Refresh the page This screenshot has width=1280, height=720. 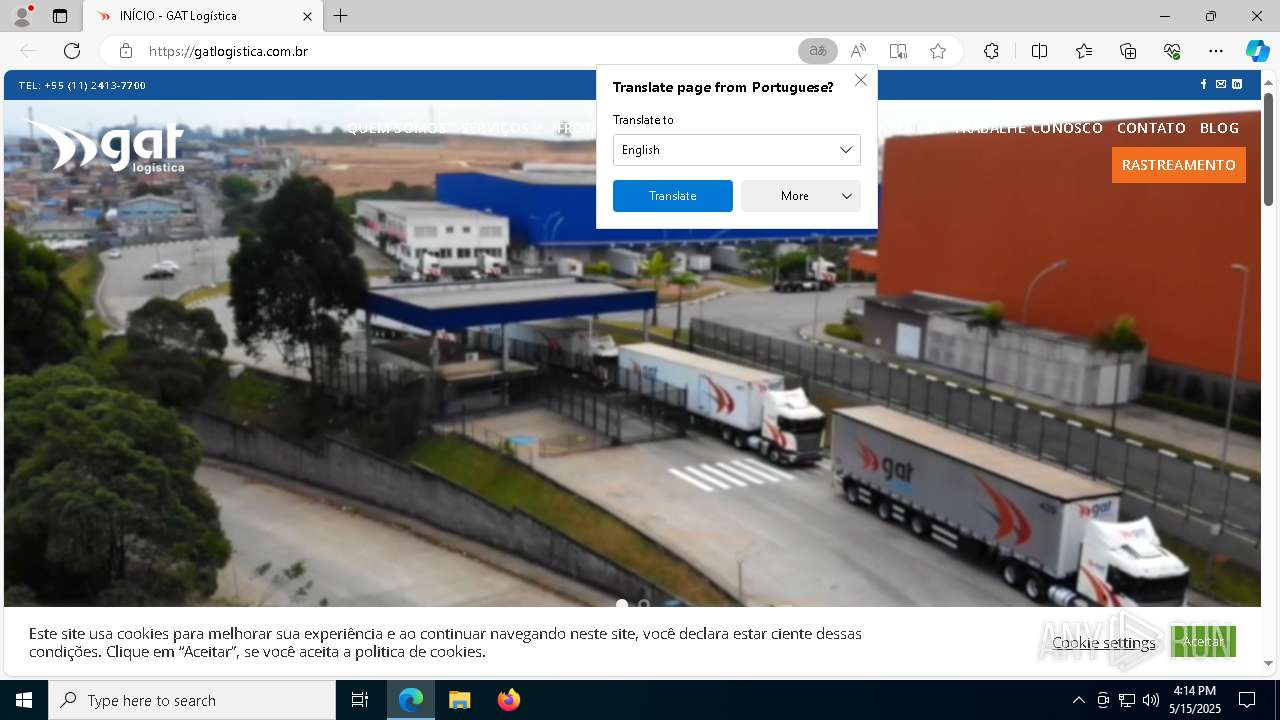pyautogui.click(x=72, y=51)
